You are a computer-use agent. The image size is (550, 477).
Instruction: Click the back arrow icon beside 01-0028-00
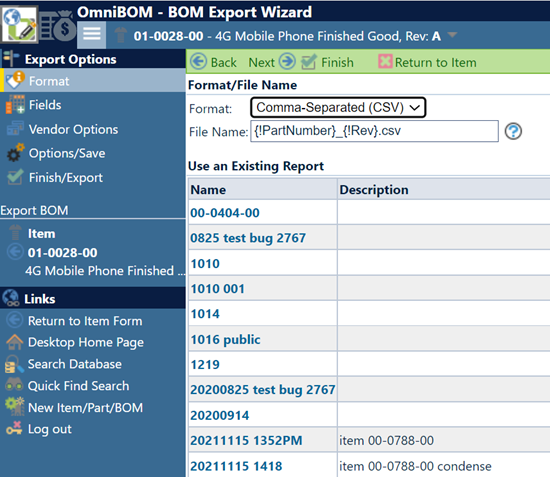pos(15,252)
